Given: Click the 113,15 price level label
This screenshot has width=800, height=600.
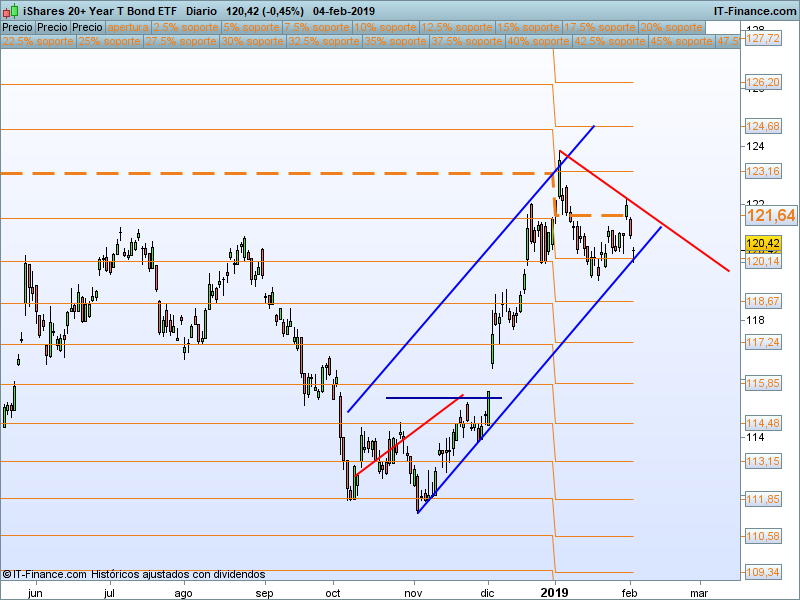Looking at the screenshot, I should point(763,461).
